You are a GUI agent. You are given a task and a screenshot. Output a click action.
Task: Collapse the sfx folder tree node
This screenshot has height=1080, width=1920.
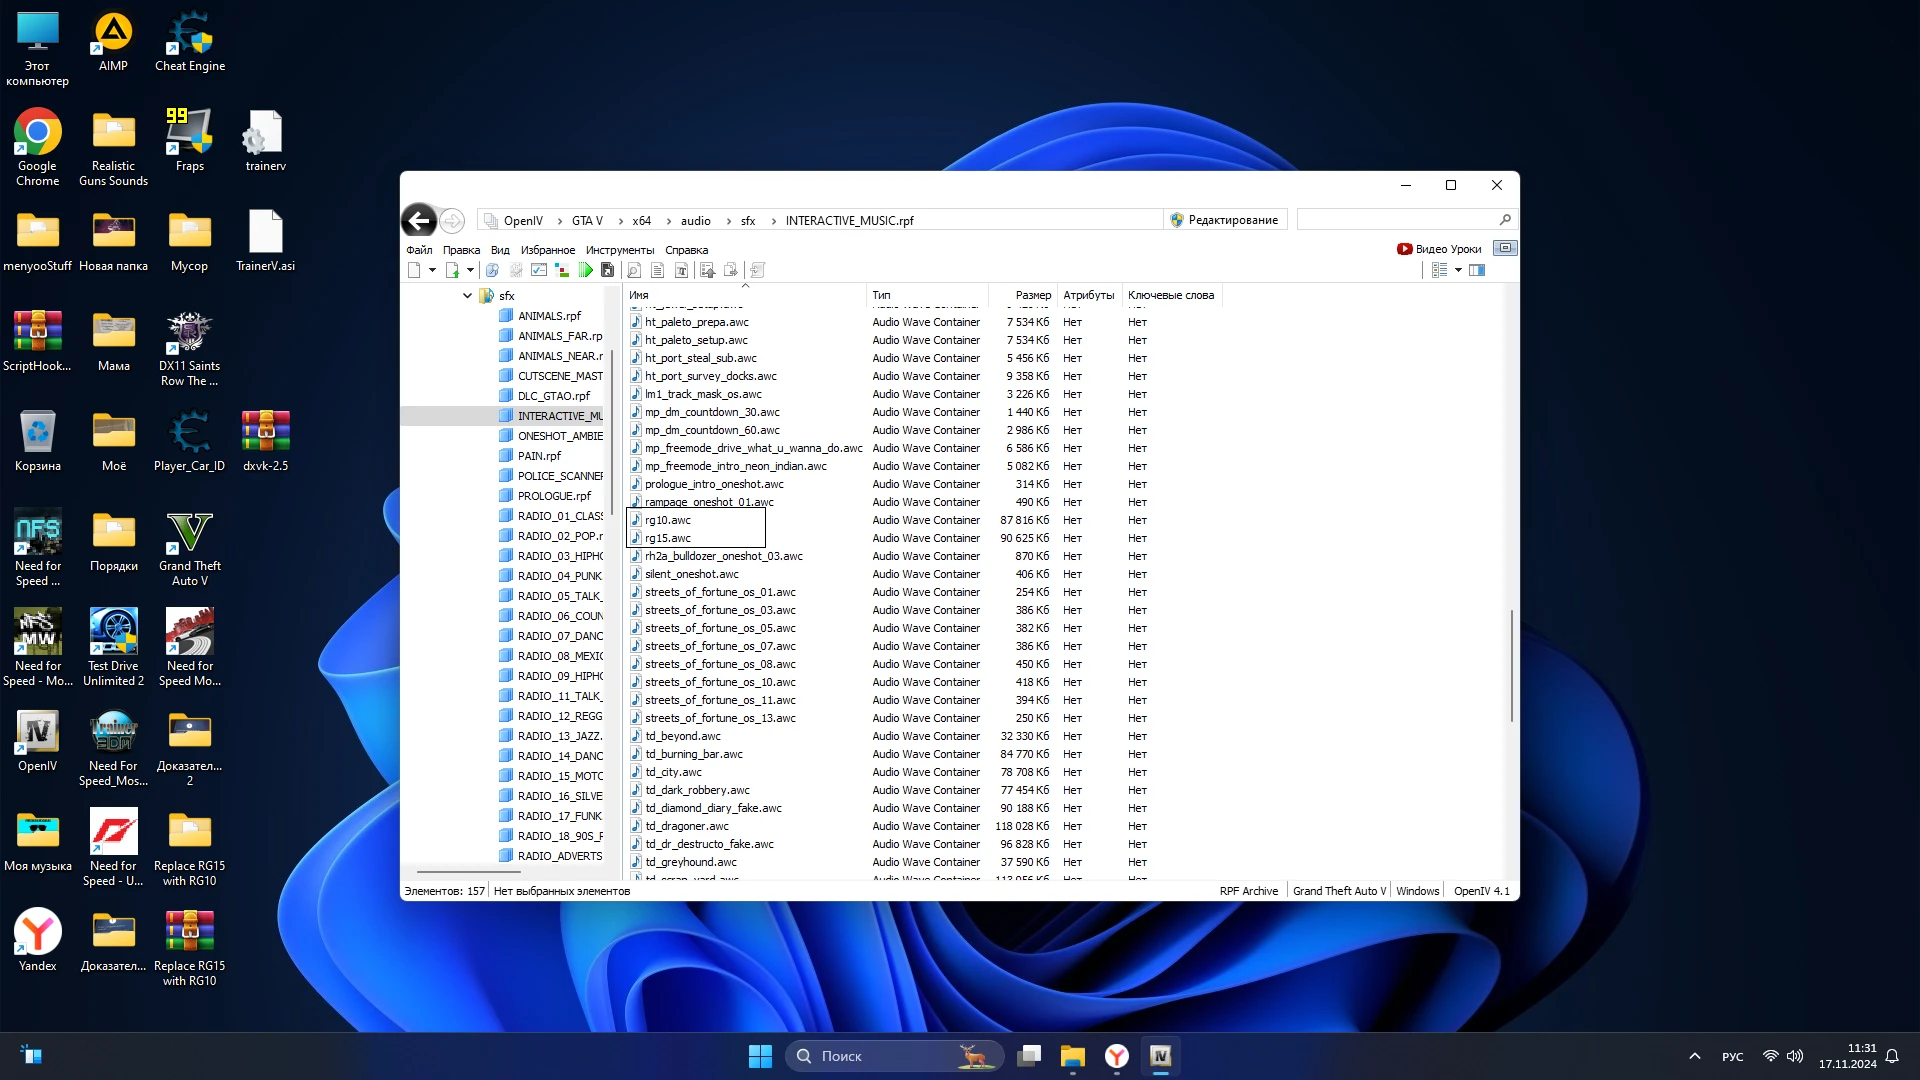(x=467, y=296)
